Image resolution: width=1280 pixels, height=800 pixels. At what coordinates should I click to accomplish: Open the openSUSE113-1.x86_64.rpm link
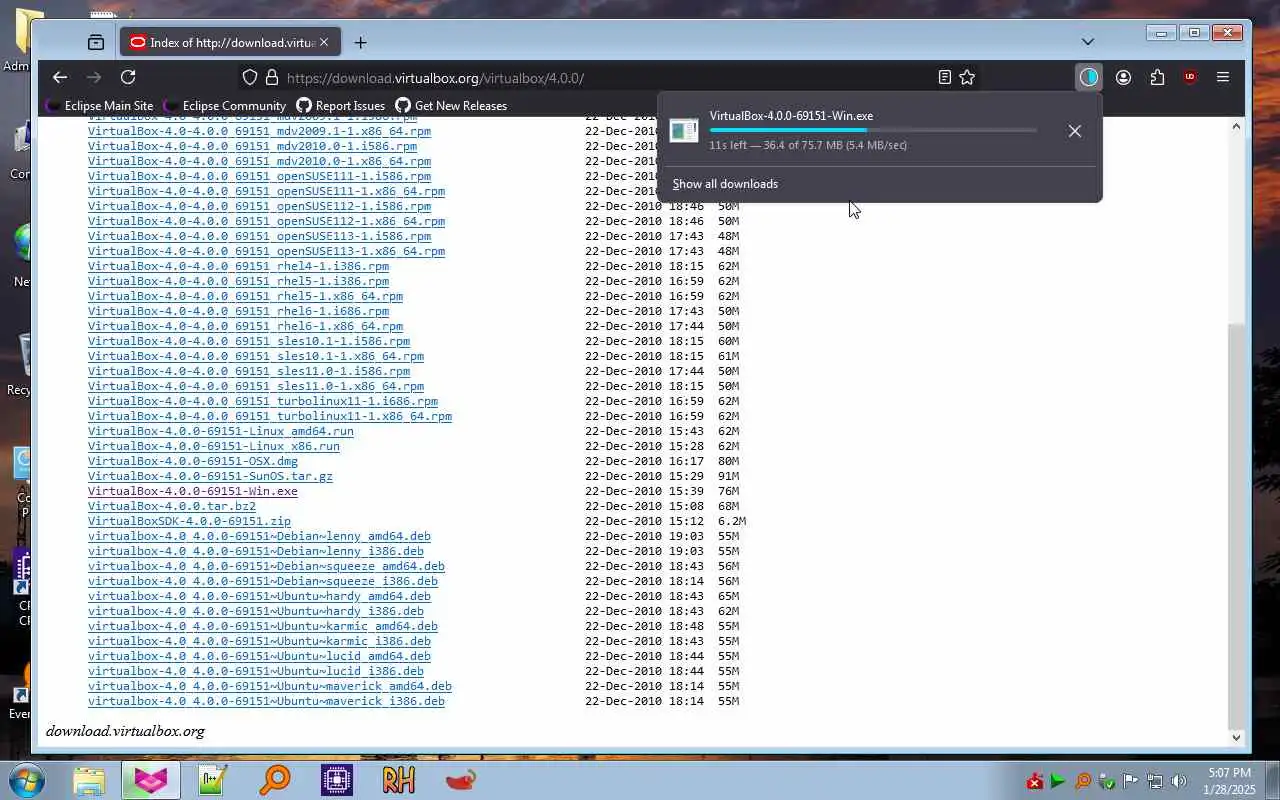click(266, 251)
